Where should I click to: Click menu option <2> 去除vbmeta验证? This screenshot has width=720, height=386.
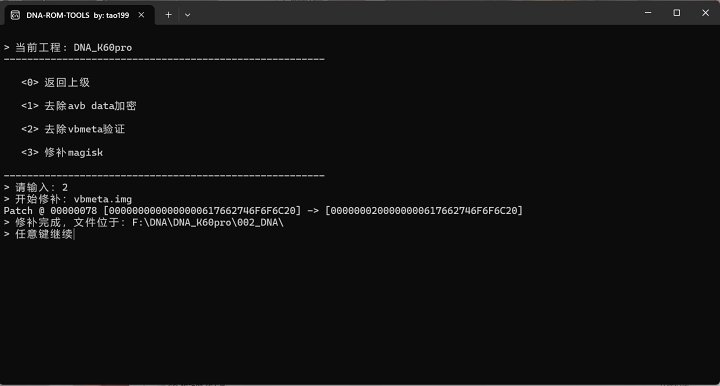point(73,129)
